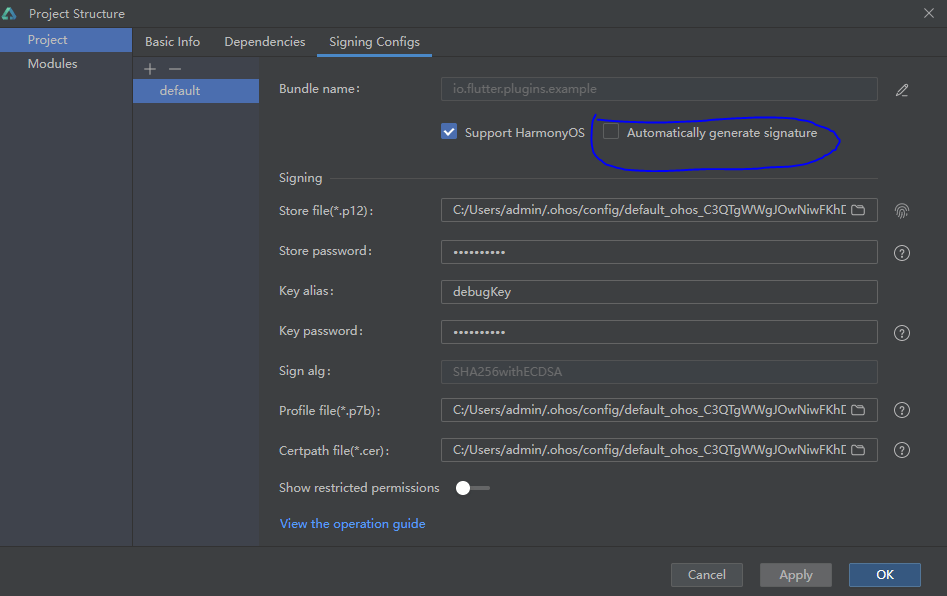Open help for Key password
The image size is (947, 596).
pyautogui.click(x=902, y=333)
